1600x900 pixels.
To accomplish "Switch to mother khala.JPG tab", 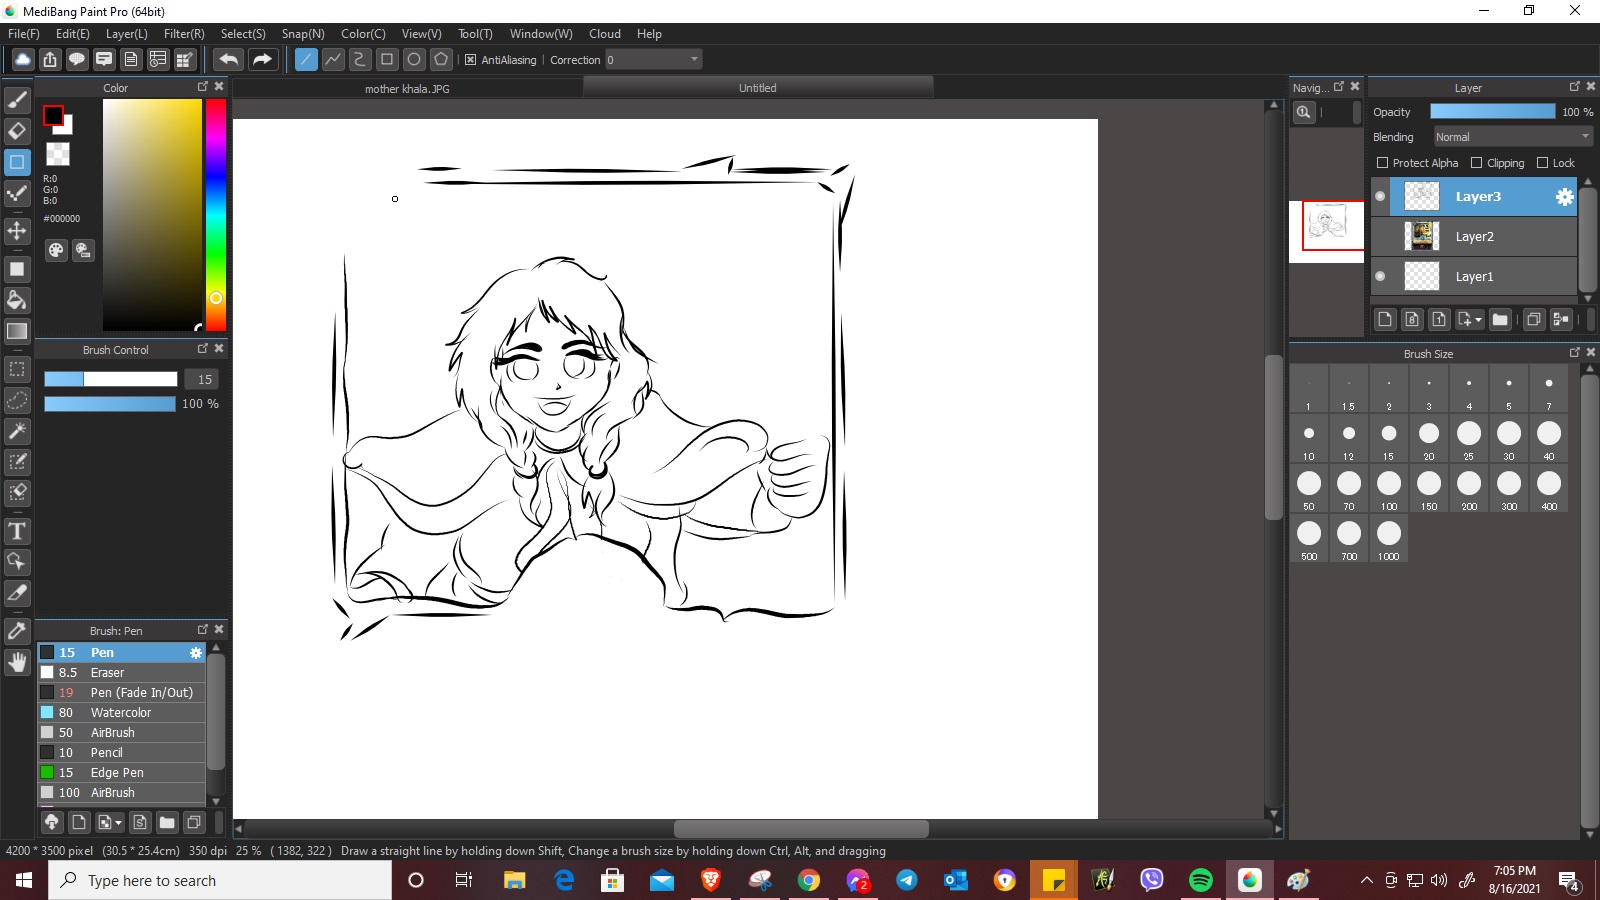I will point(407,89).
